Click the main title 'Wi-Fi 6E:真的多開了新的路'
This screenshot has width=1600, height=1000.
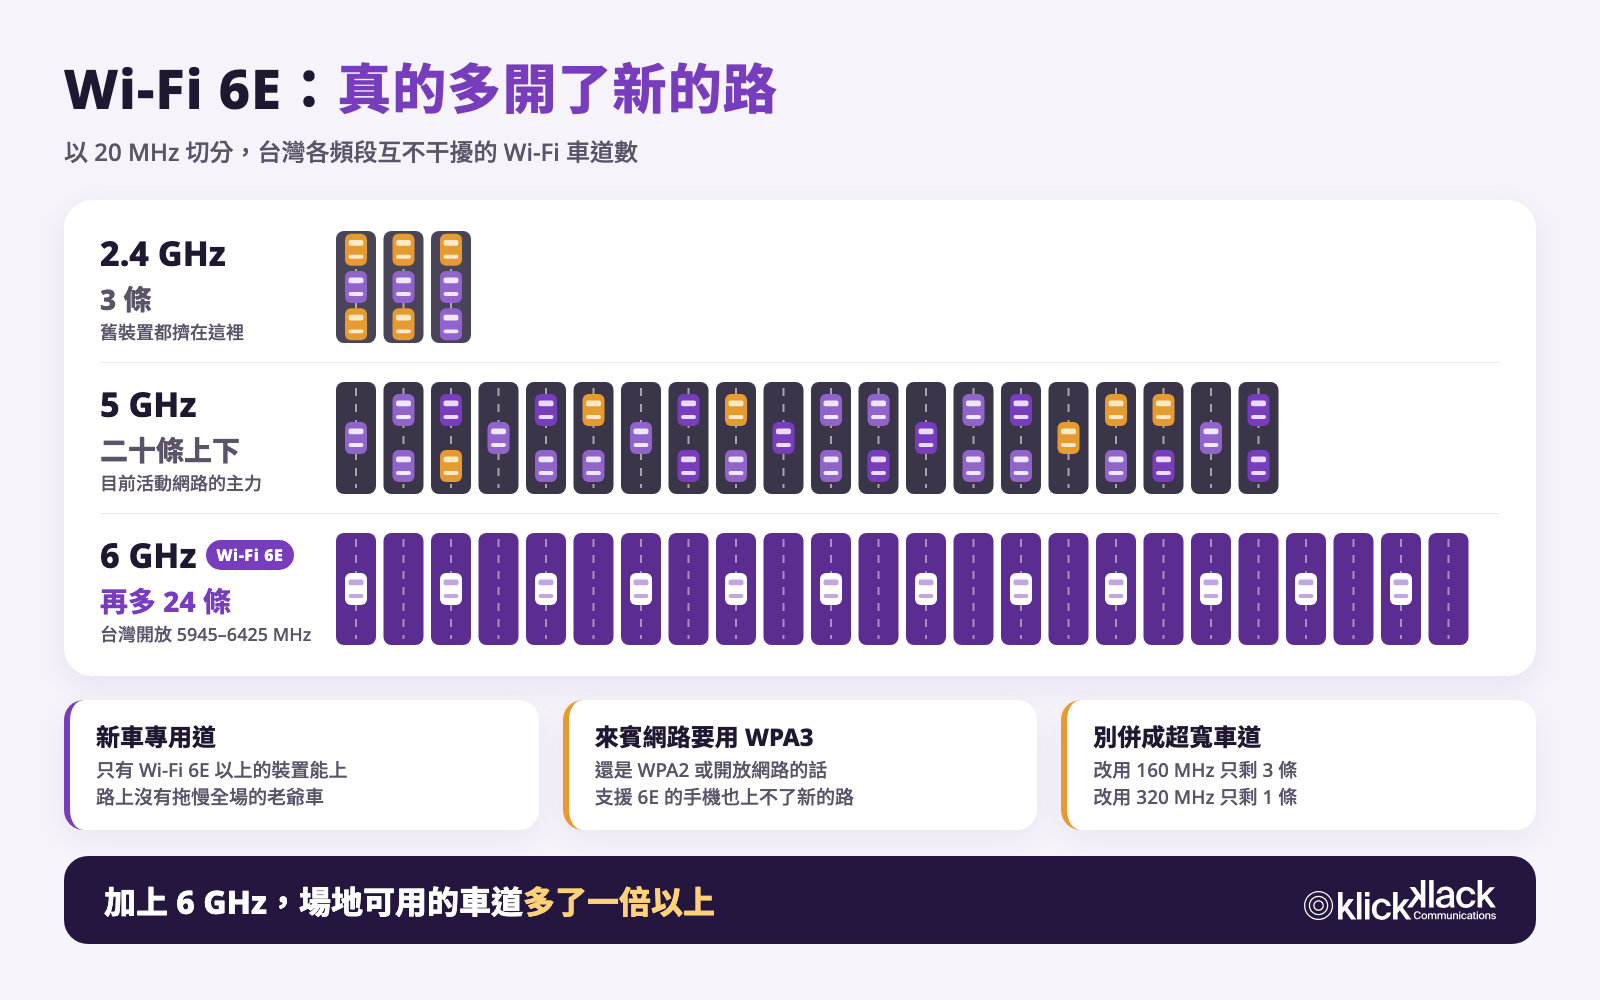420,89
